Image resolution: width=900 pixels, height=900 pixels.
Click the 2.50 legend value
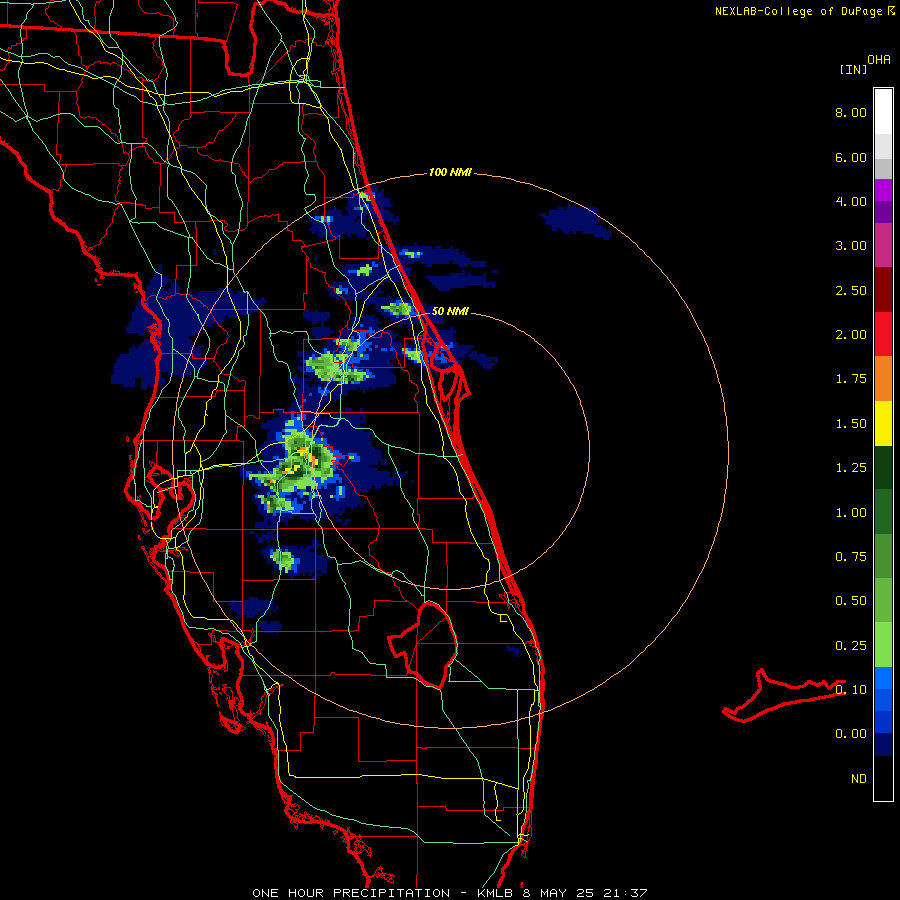click(851, 290)
